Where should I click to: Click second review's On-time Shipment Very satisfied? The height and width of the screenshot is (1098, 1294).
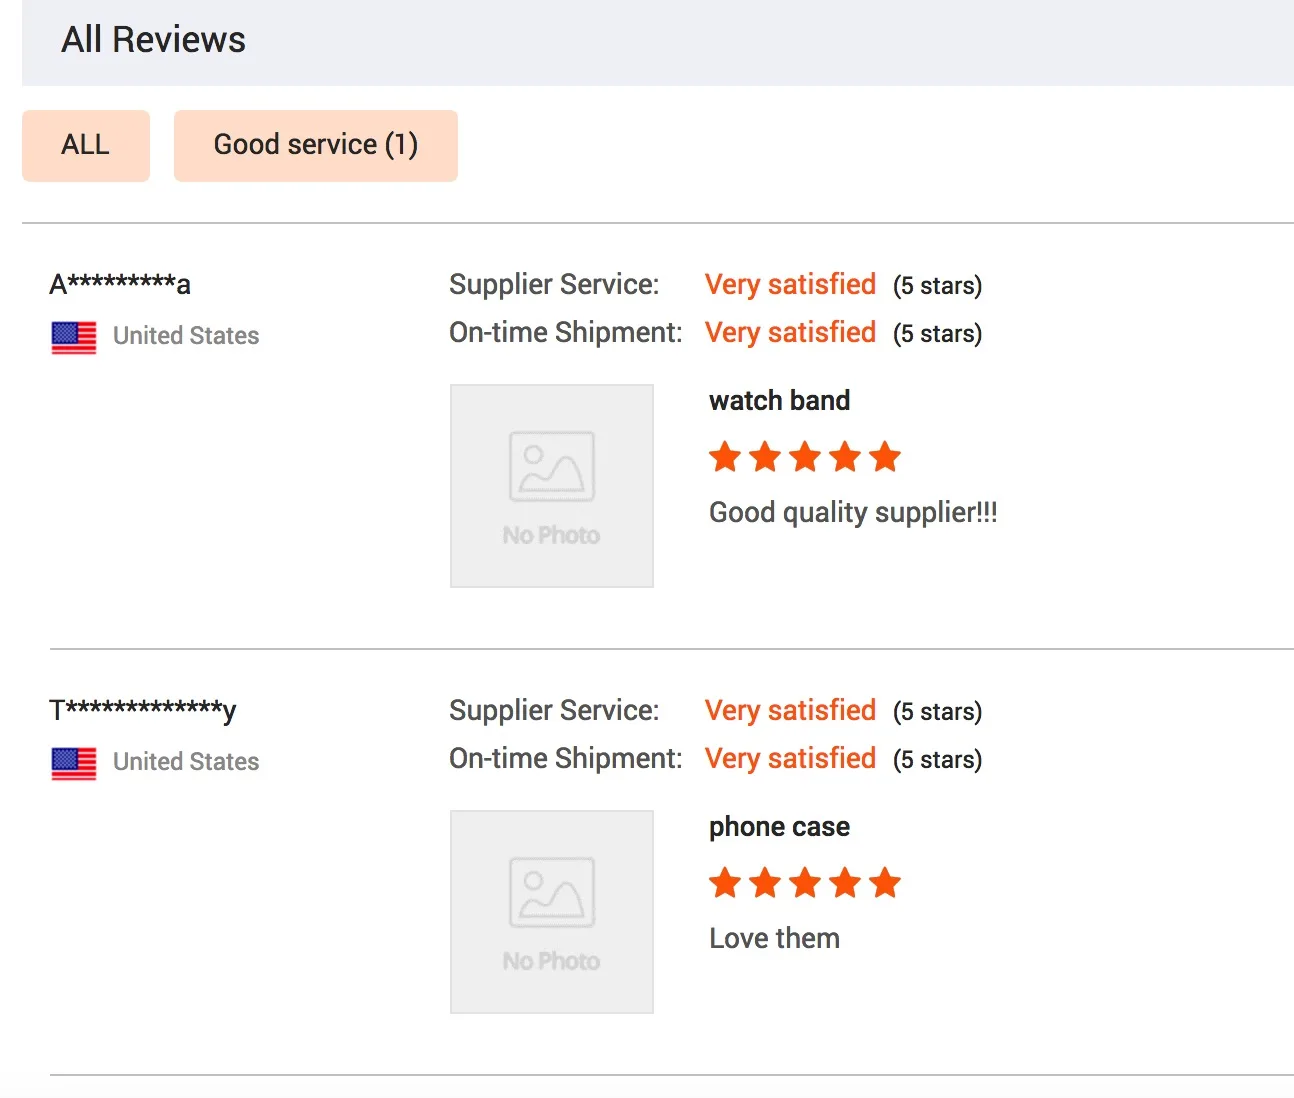790,759
